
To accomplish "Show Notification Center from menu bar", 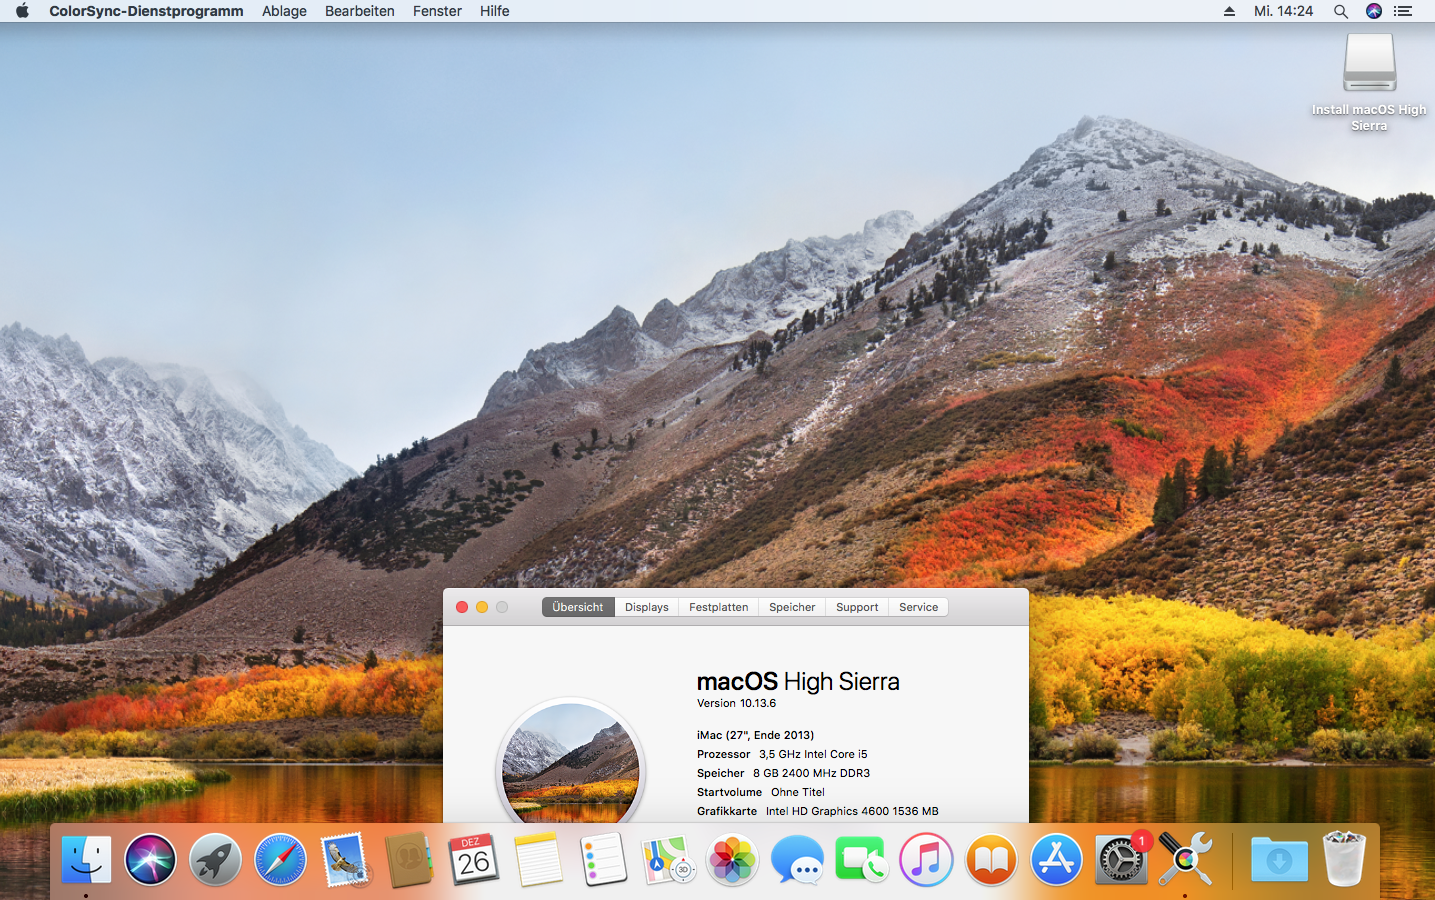I will pos(1403,11).
